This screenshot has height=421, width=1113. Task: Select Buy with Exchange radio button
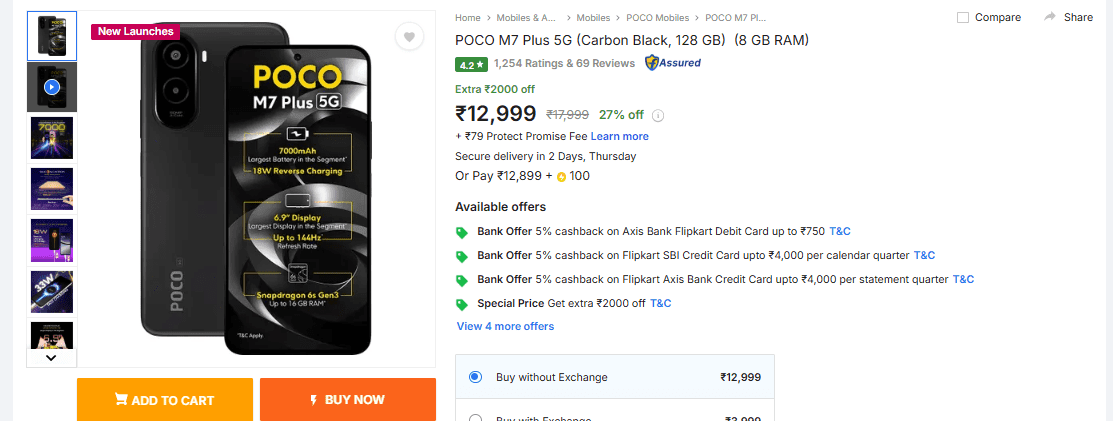coord(475,419)
